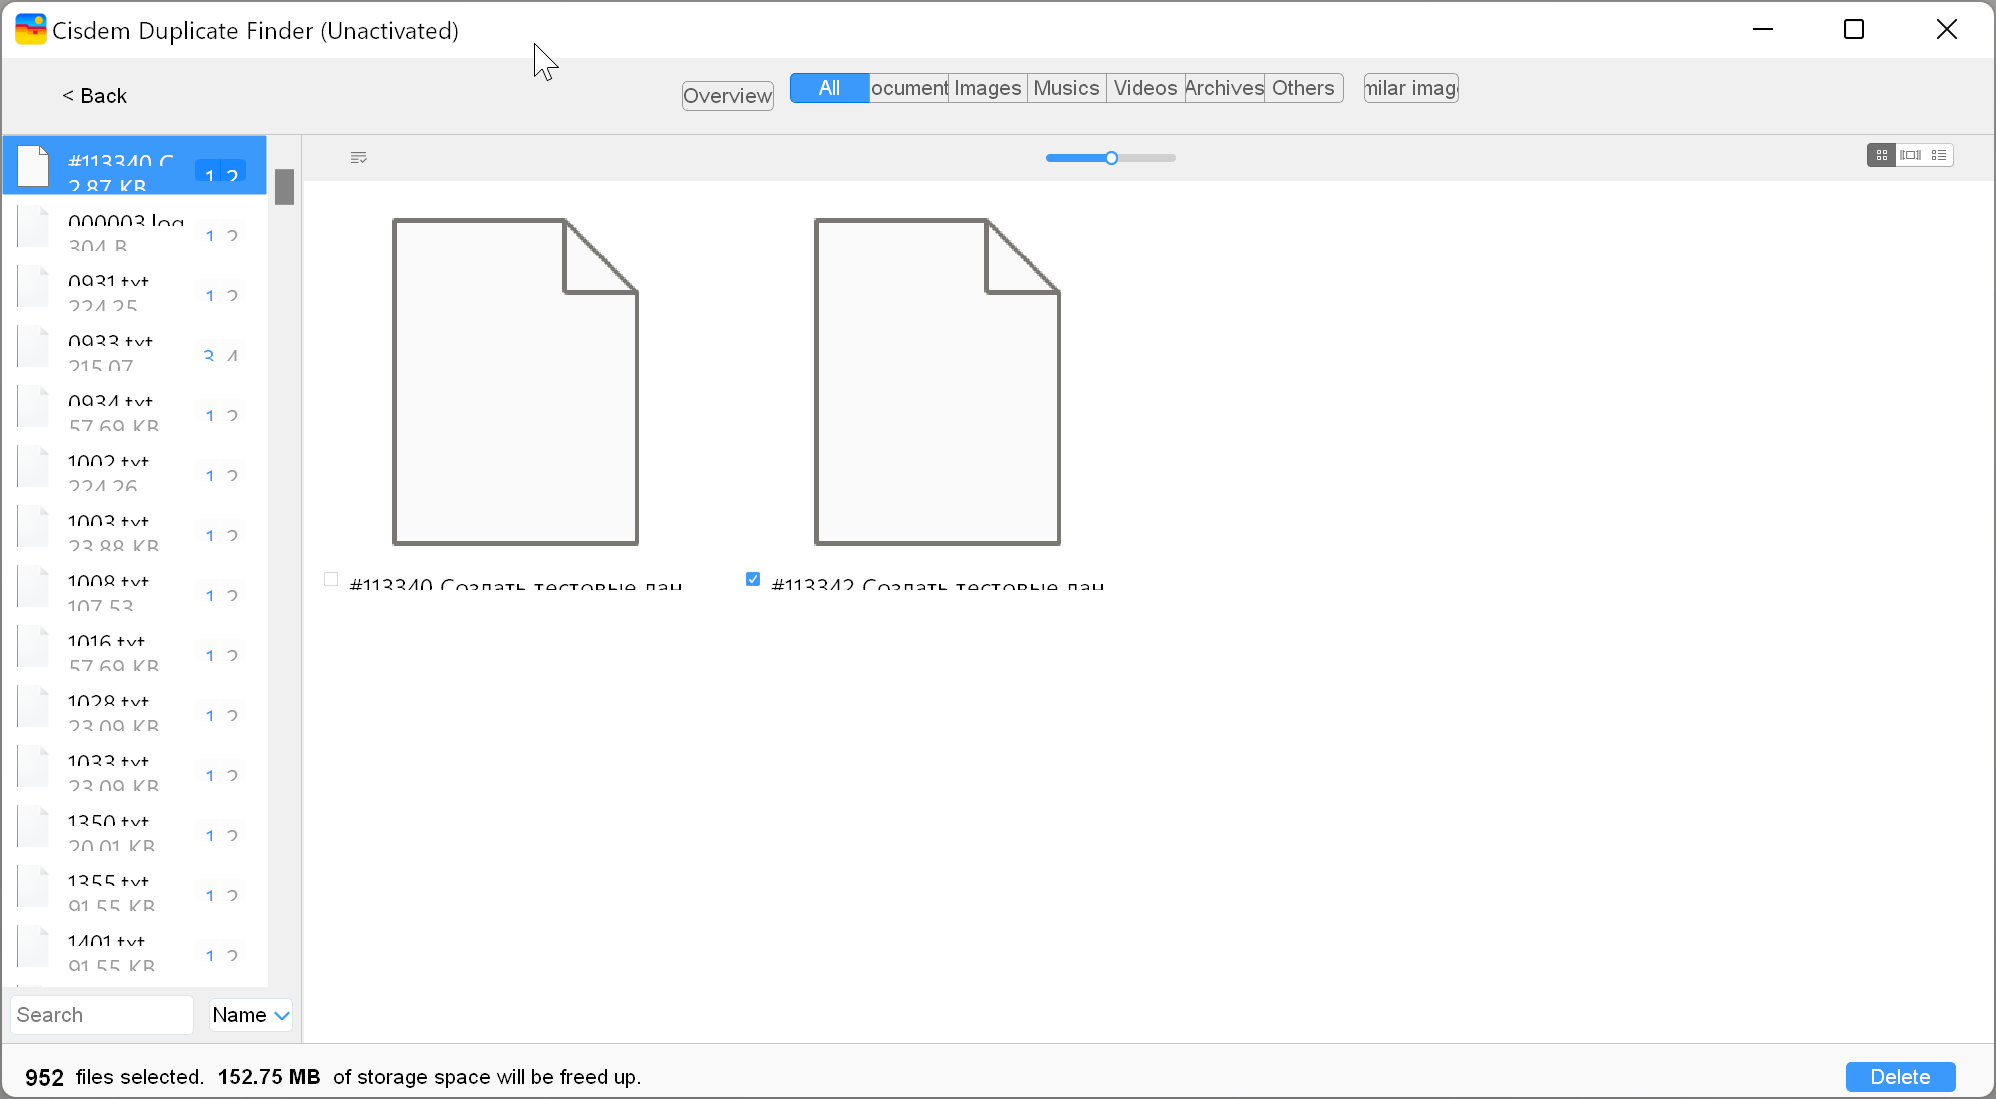Click the 000003.log file icon in sidebar
The width and height of the screenshot is (1996, 1099).
(34, 227)
